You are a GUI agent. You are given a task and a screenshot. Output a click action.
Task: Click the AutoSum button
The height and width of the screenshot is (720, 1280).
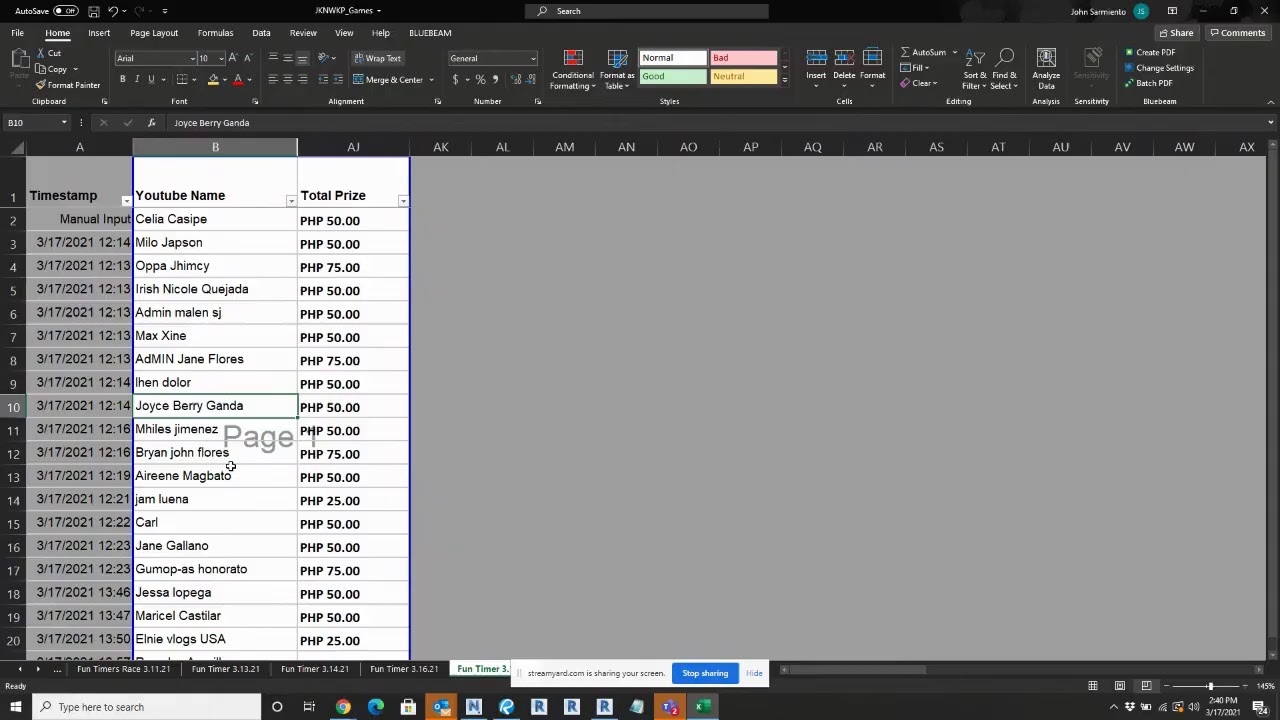pos(923,52)
